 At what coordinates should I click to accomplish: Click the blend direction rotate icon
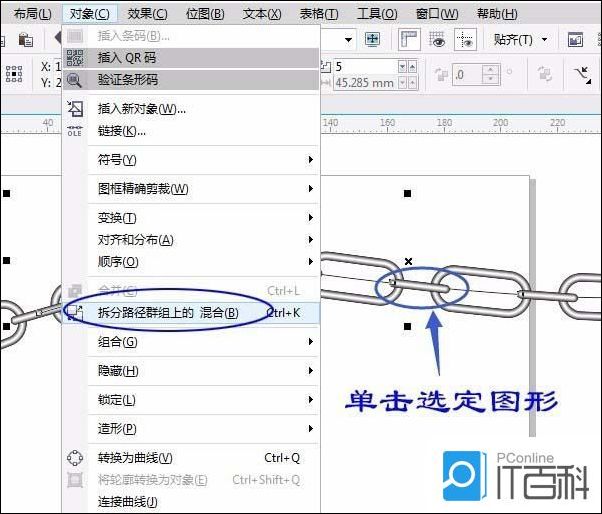click(441, 74)
